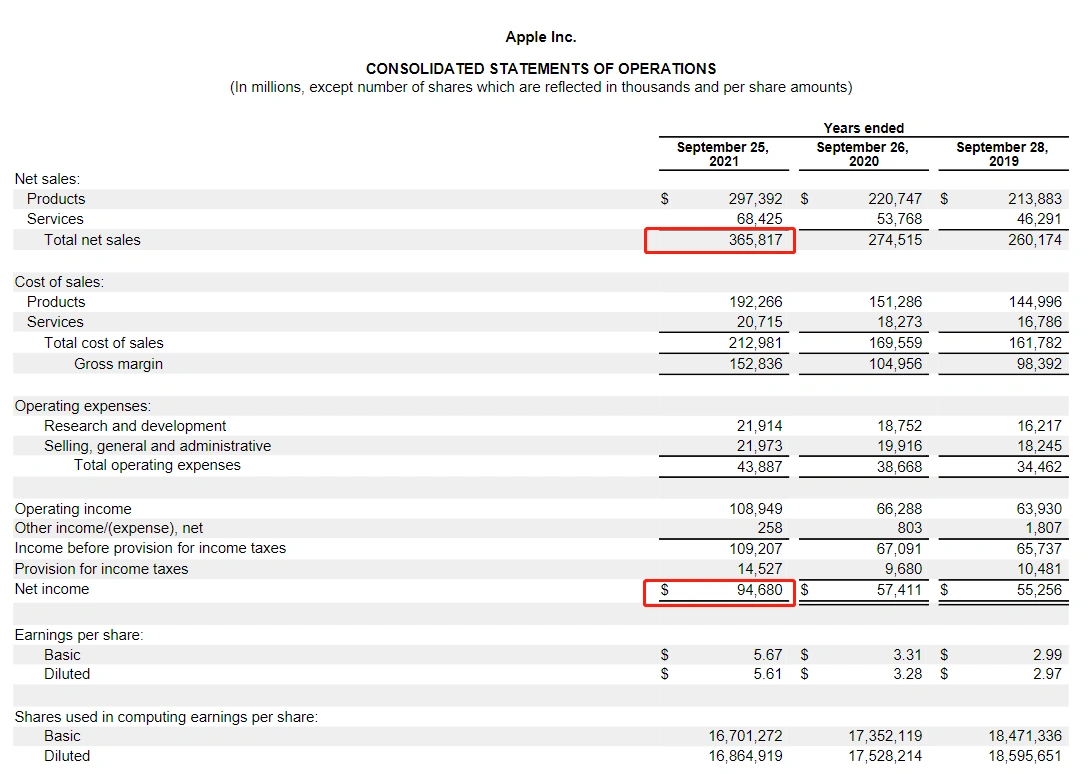Click the 2021 basic shares value 16,701,272
The width and height of the screenshot is (1089, 774).
(745, 736)
